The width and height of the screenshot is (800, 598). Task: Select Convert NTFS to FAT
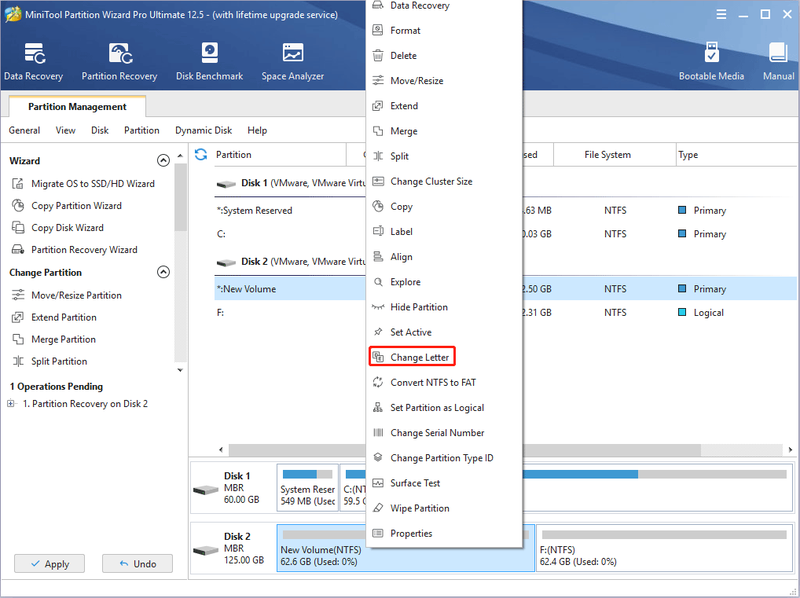(444, 382)
